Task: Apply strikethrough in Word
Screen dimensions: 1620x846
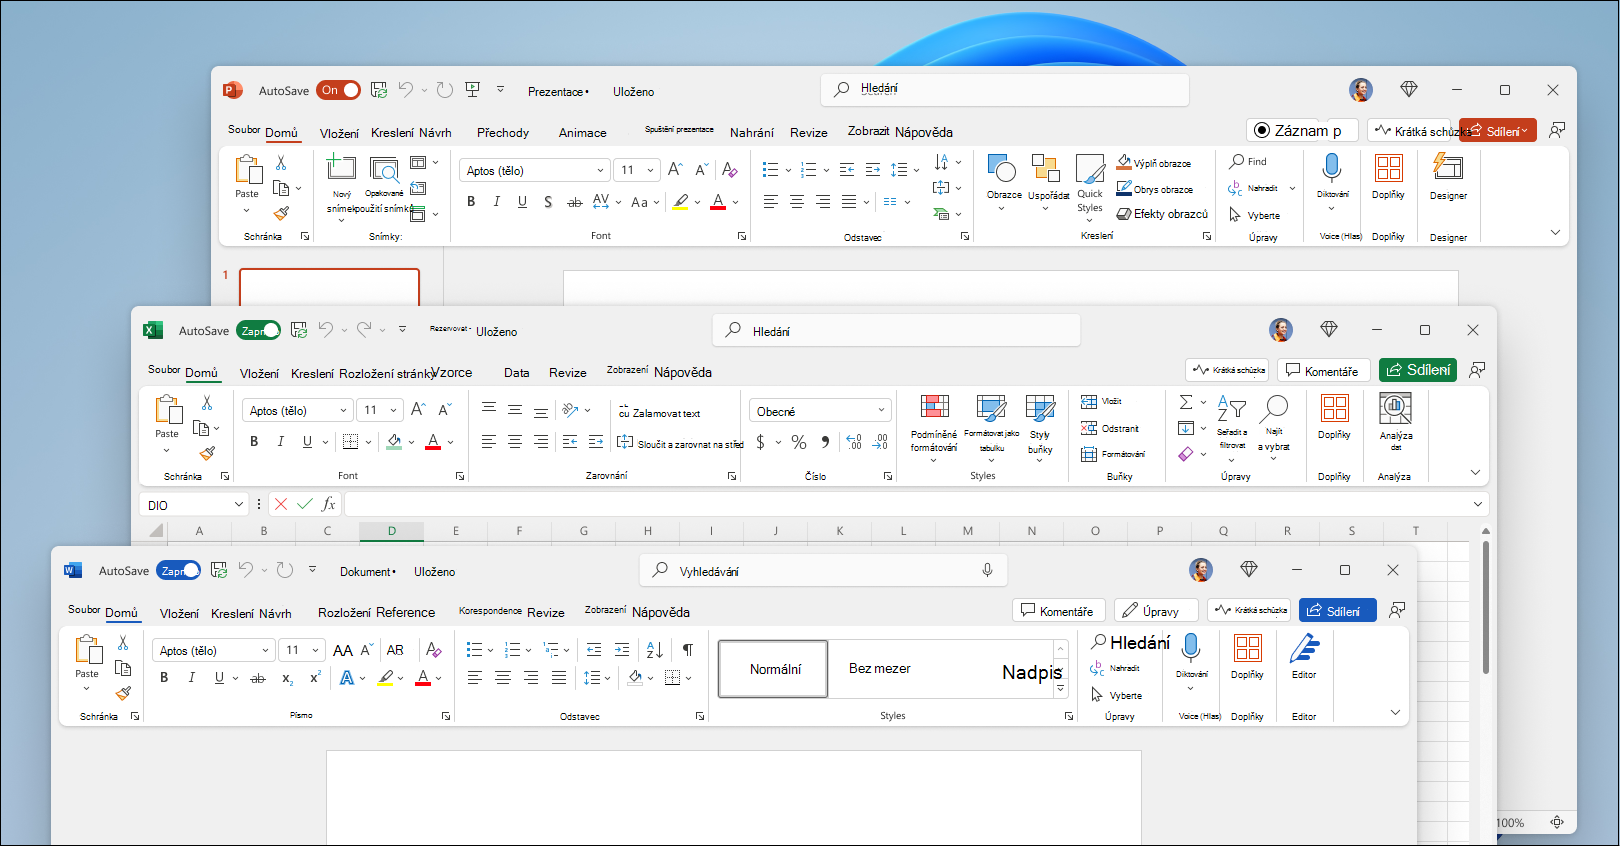Action: (x=258, y=678)
